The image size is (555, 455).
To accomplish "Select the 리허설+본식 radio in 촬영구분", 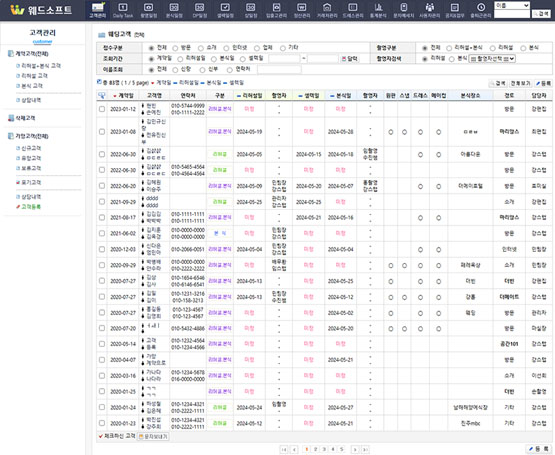I will click(x=449, y=48).
